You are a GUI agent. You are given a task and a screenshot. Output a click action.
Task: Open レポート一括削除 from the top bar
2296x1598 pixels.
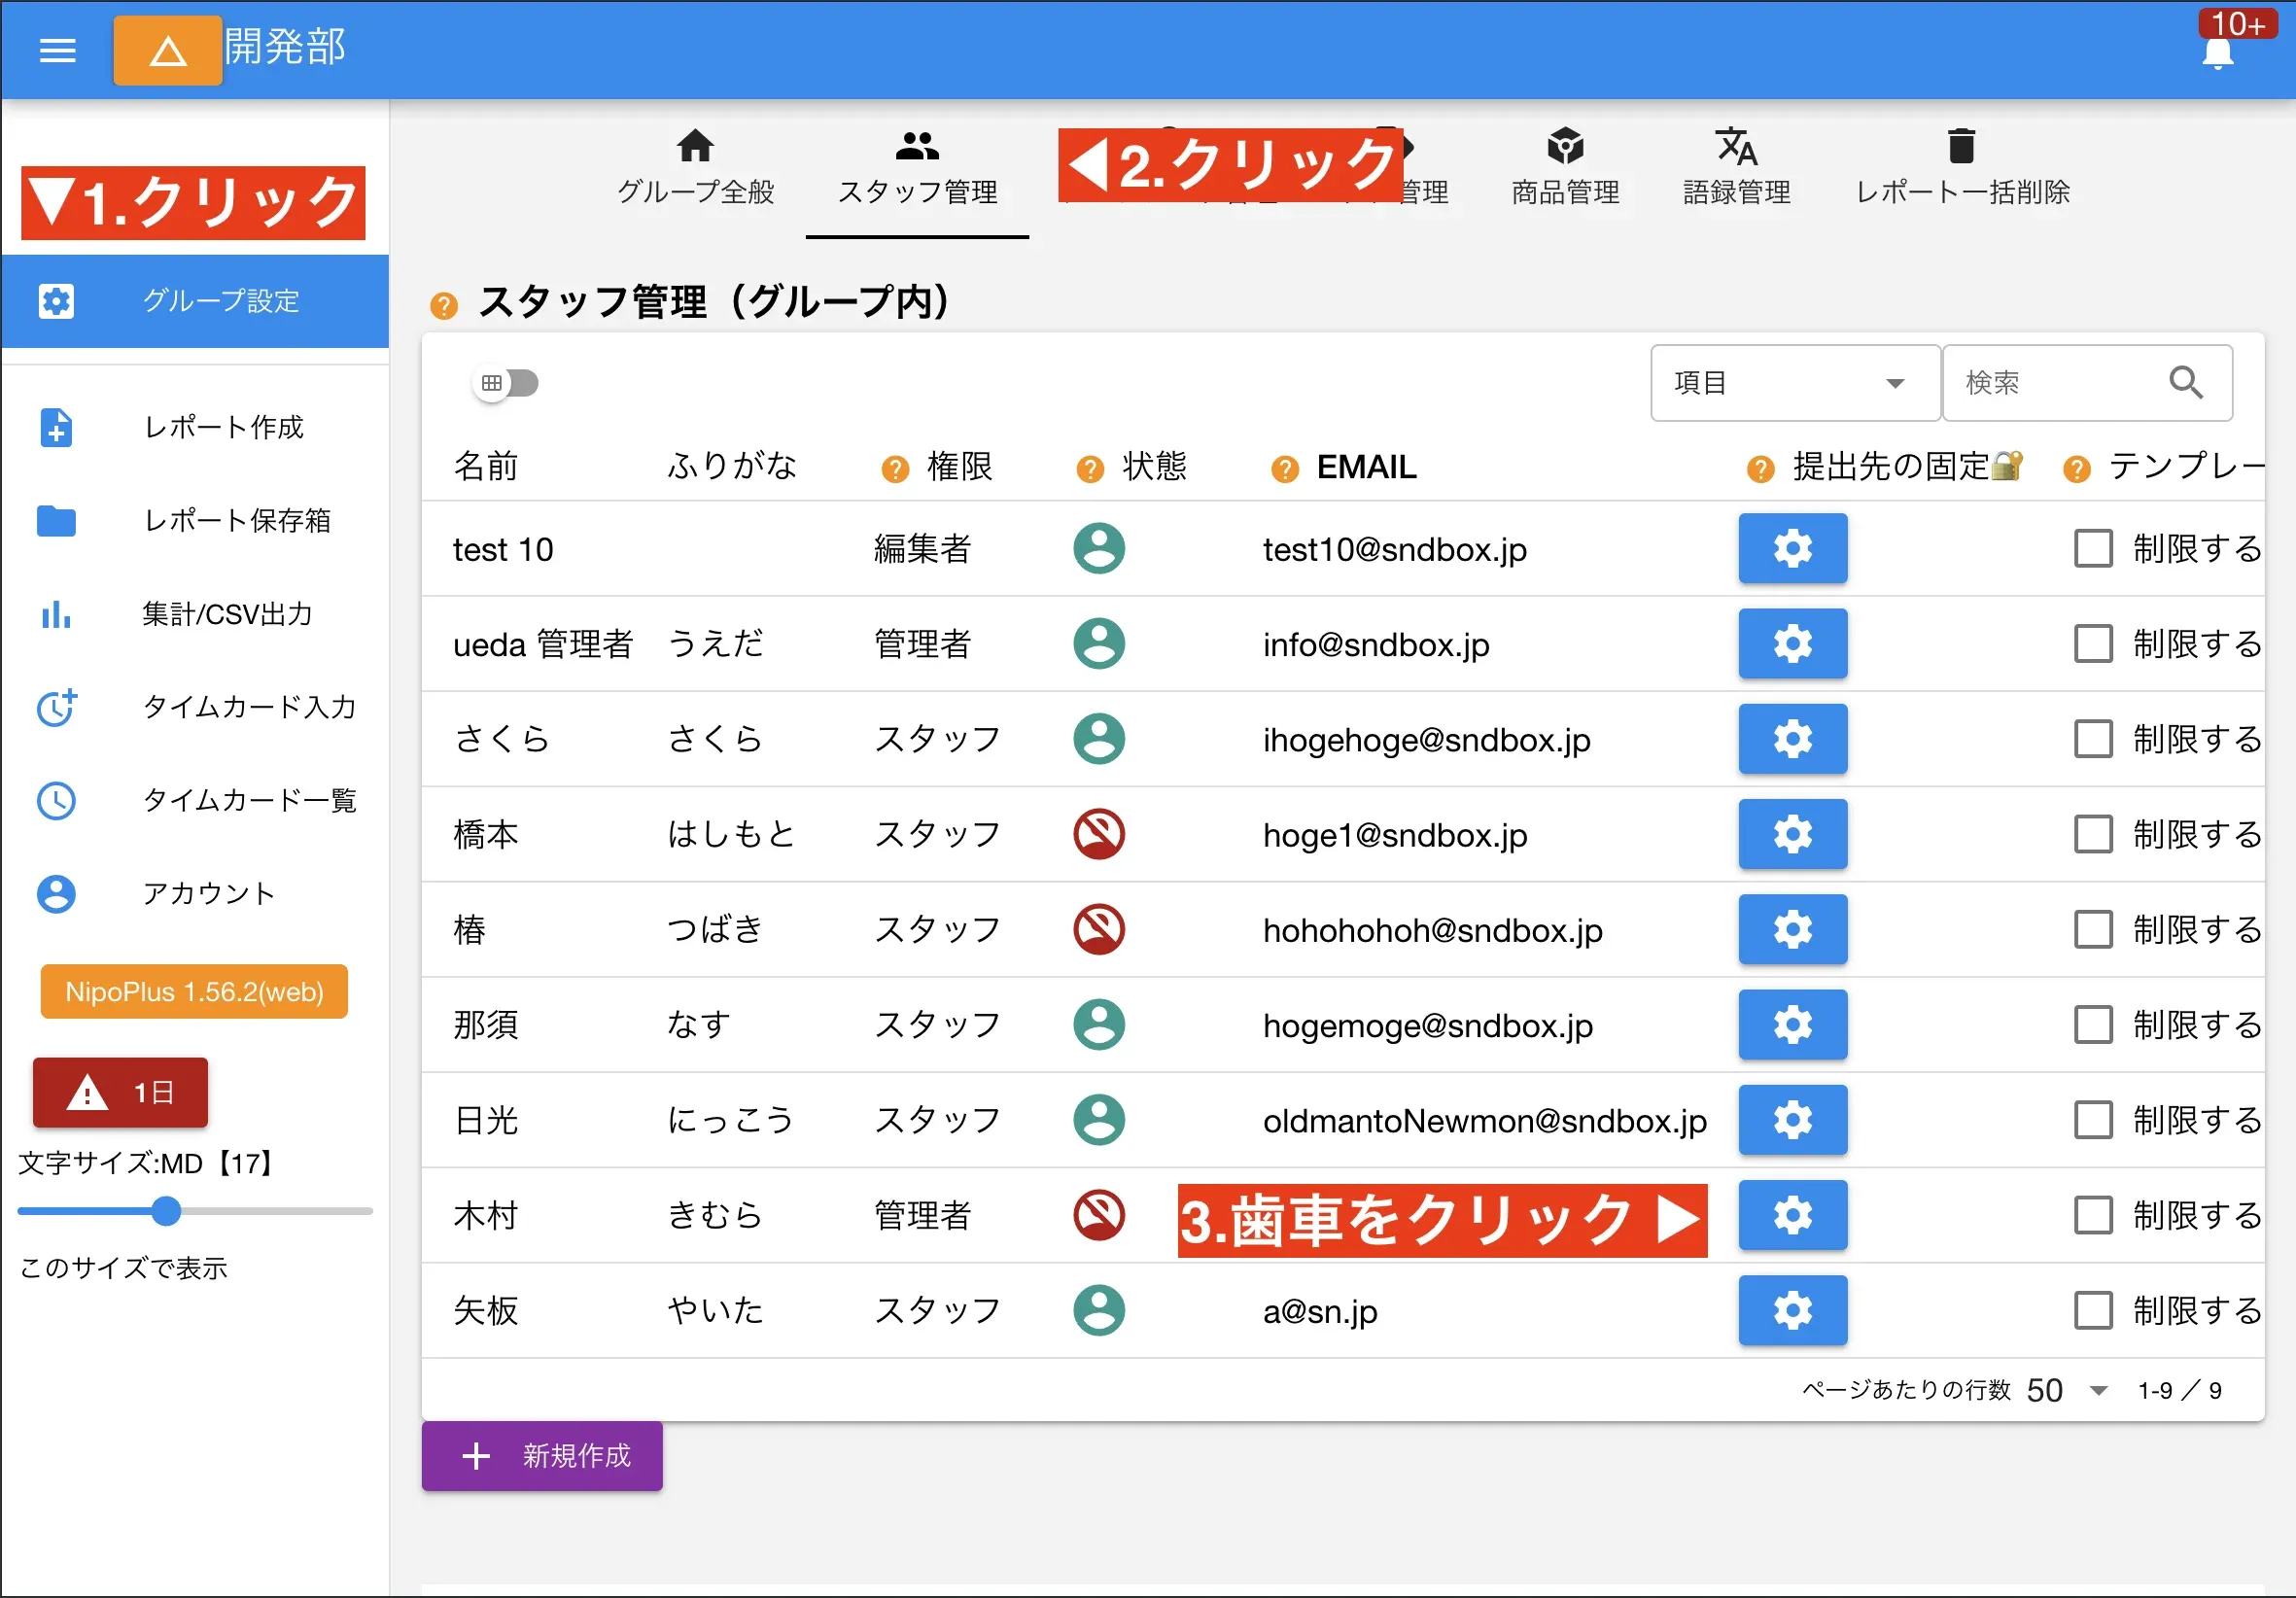point(1960,166)
